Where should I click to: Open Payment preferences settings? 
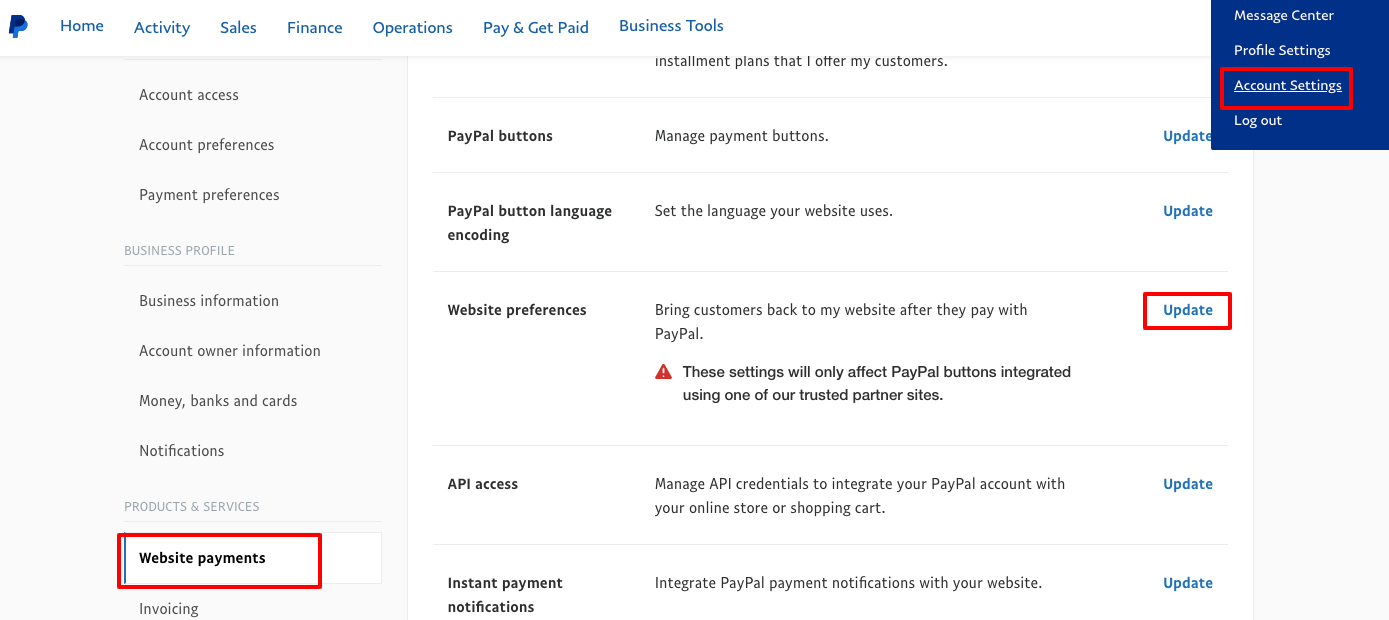tap(209, 194)
